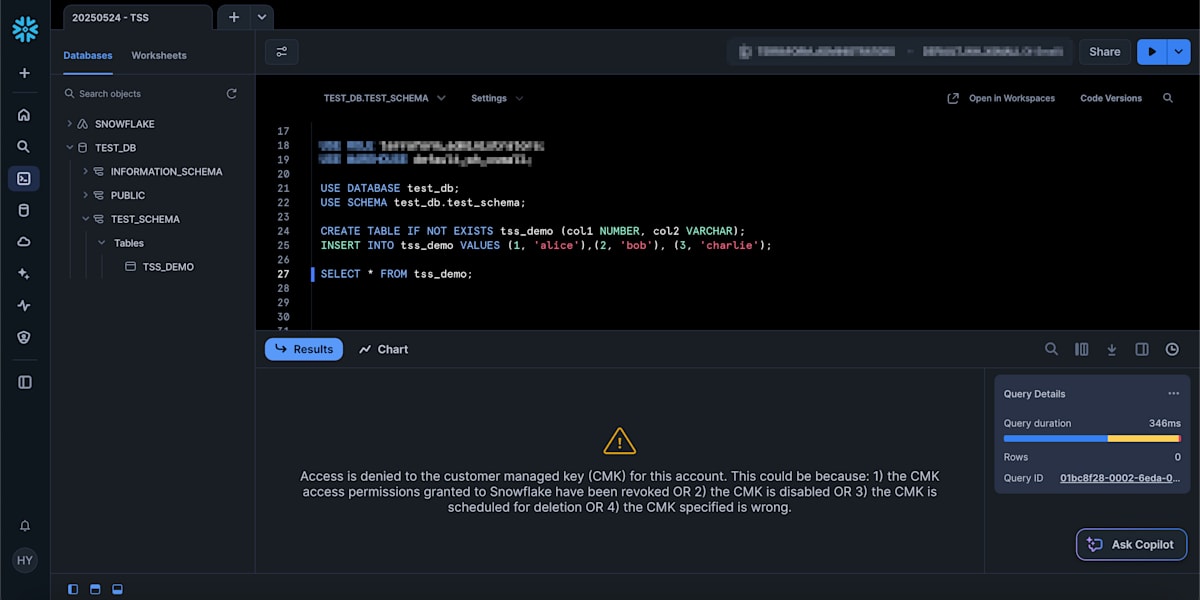
Task: Add a new worksheet tab
Action: (233, 17)
